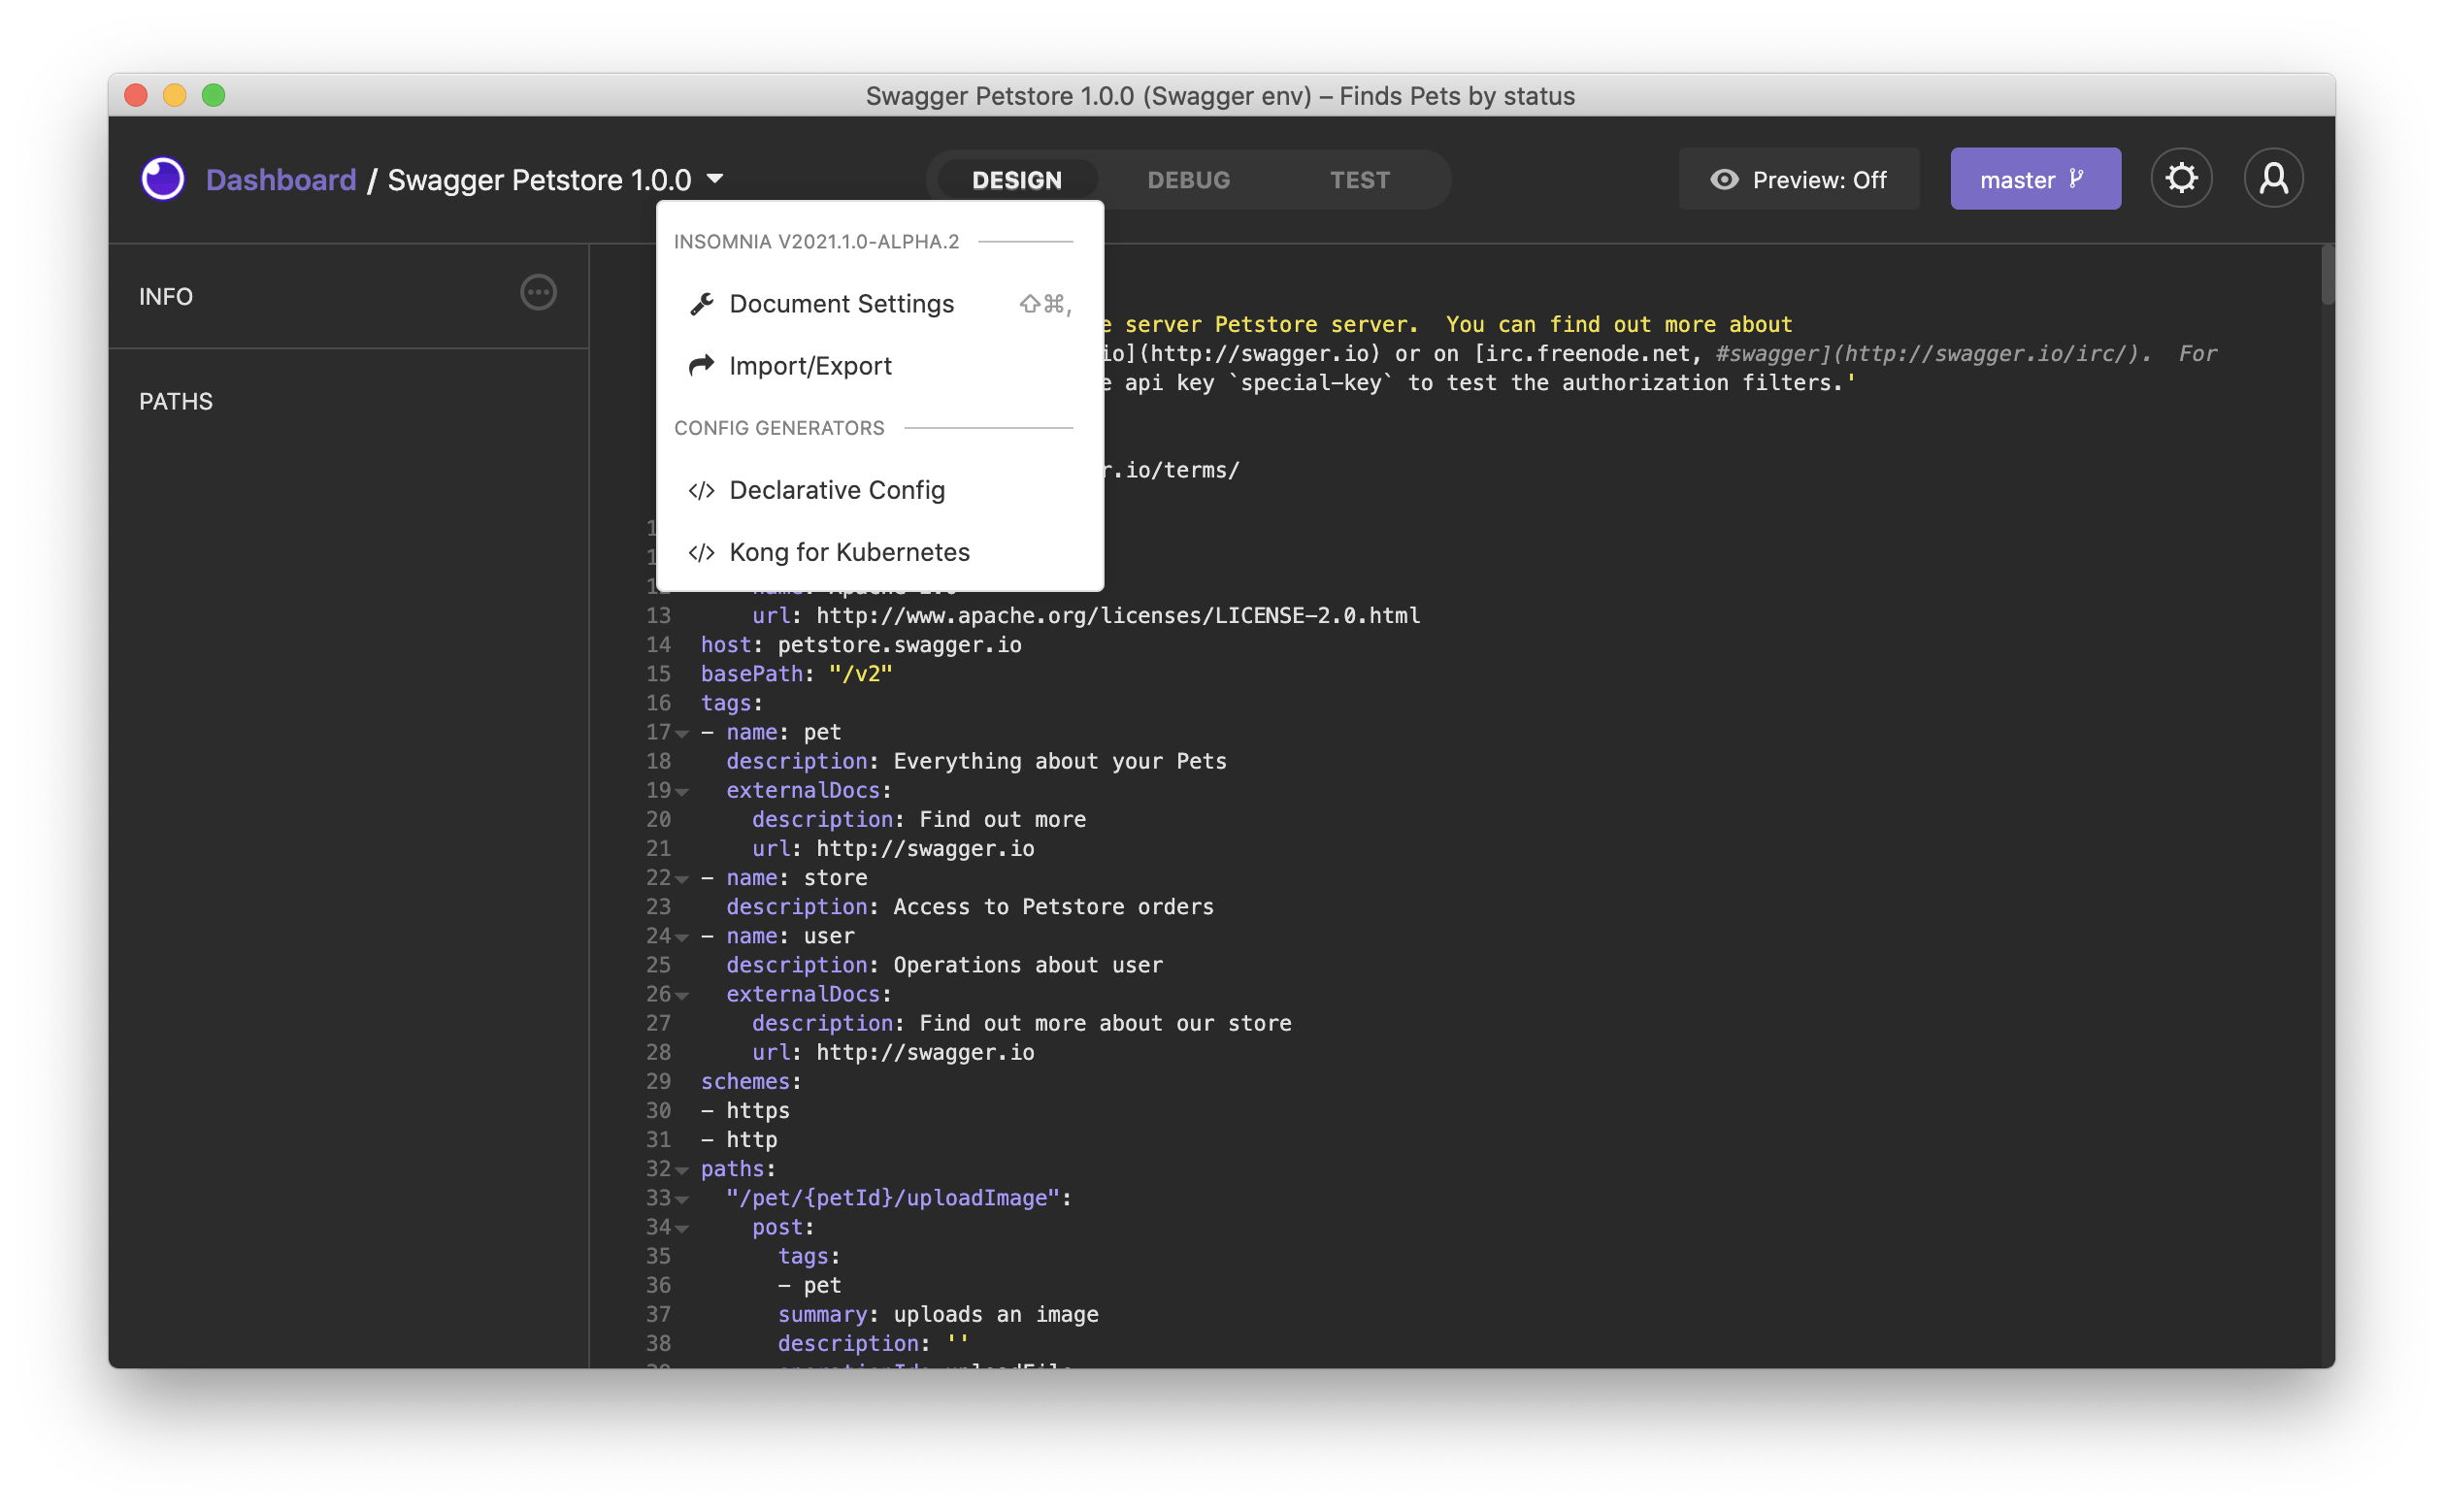Click the editor vertical scrollbar thumb
The width and height of the screenshot is (2444, 1512).
click(x=2326, y=275)
